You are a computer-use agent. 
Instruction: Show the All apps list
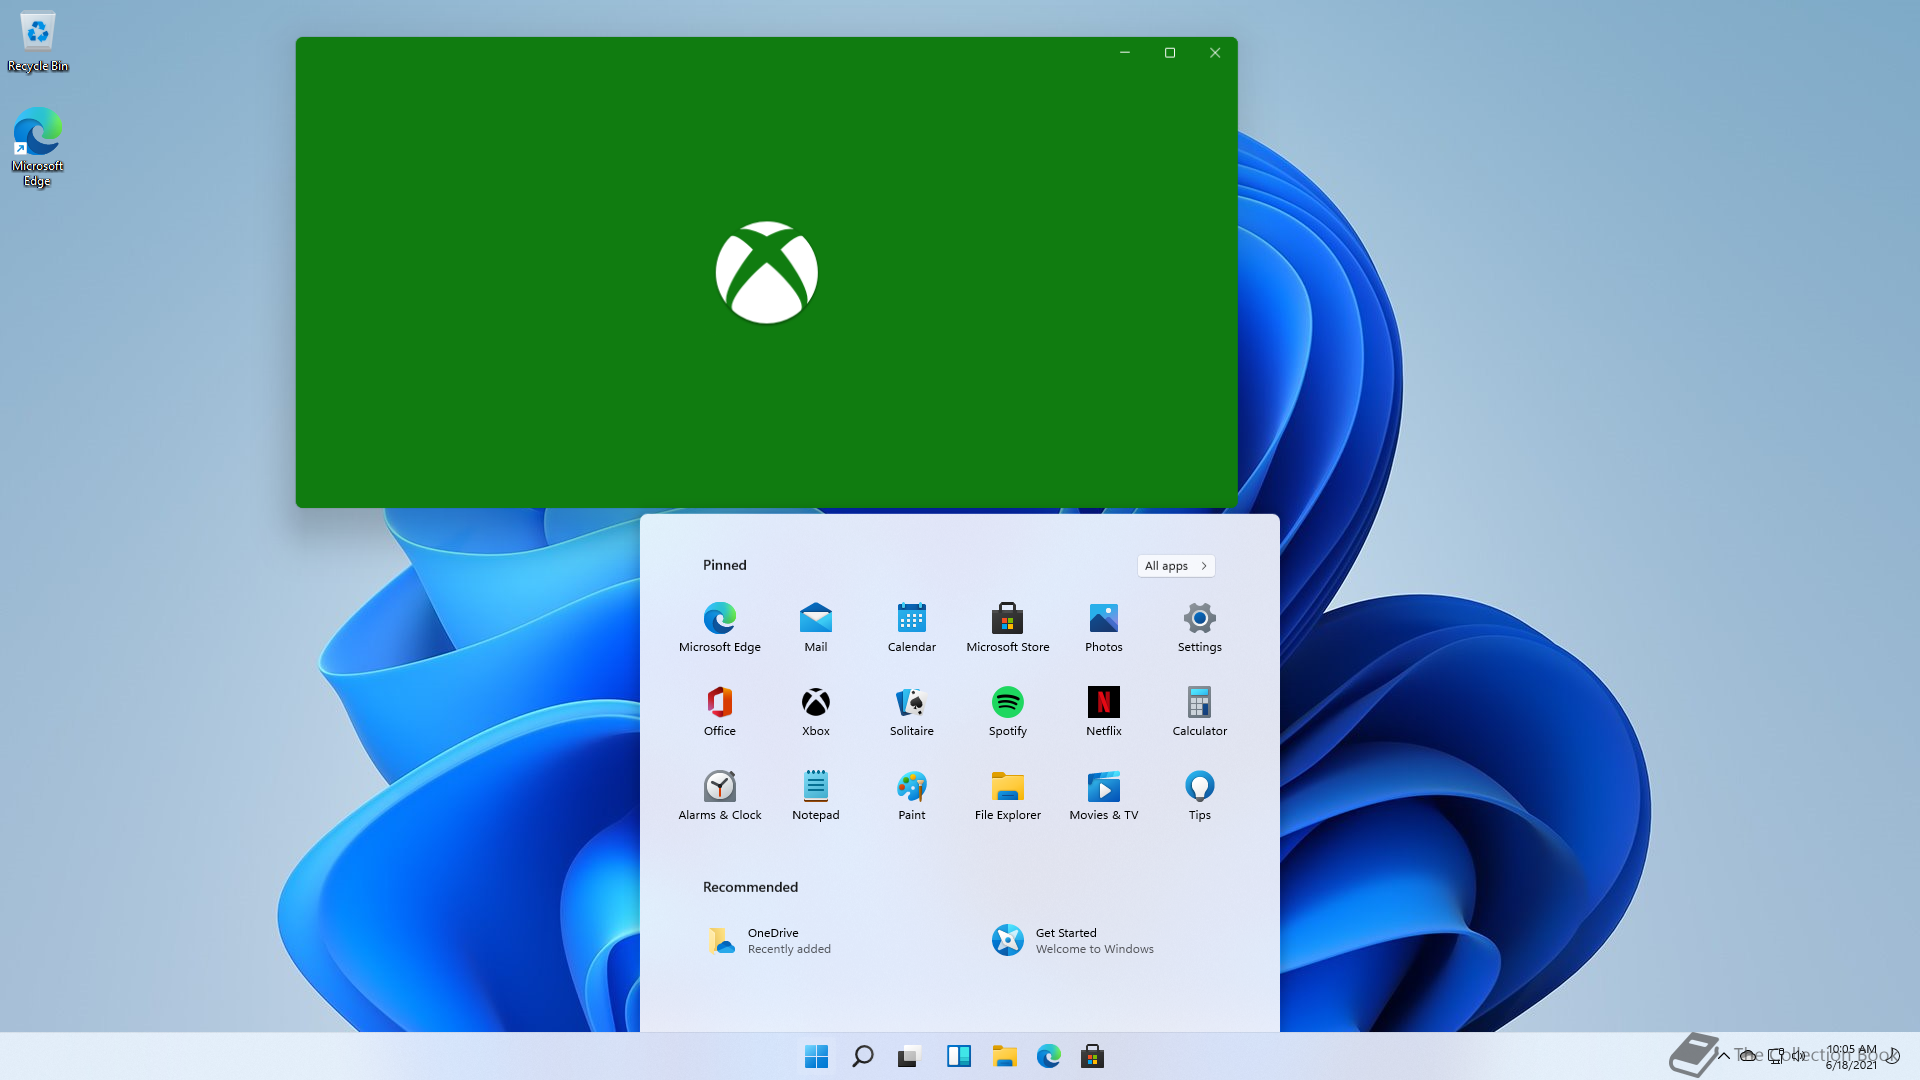(x=1176, y=566)
